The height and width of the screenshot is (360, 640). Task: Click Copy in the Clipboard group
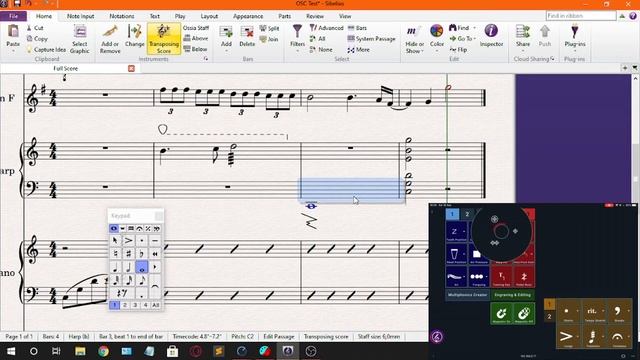tap(37, 38)
